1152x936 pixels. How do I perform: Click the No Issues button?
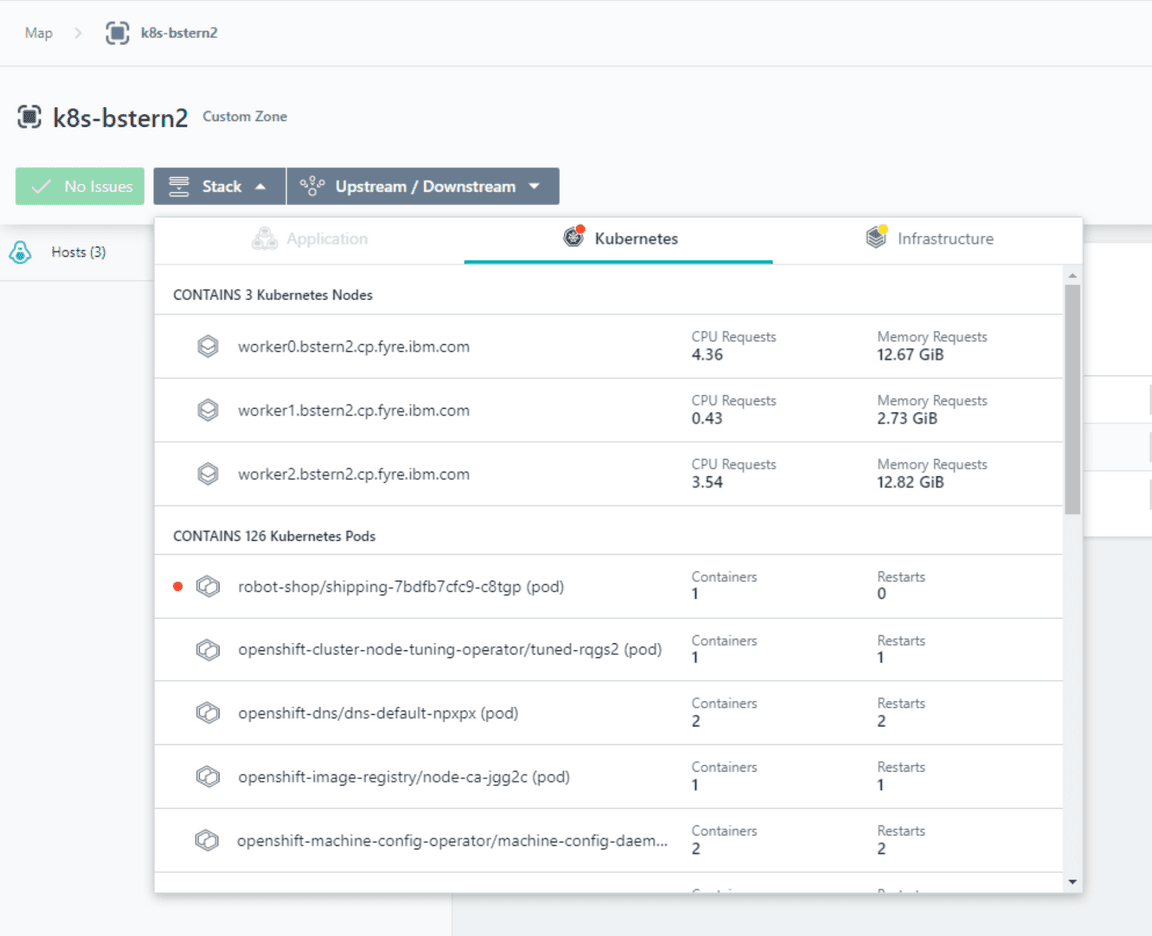(x=80, y=187)
